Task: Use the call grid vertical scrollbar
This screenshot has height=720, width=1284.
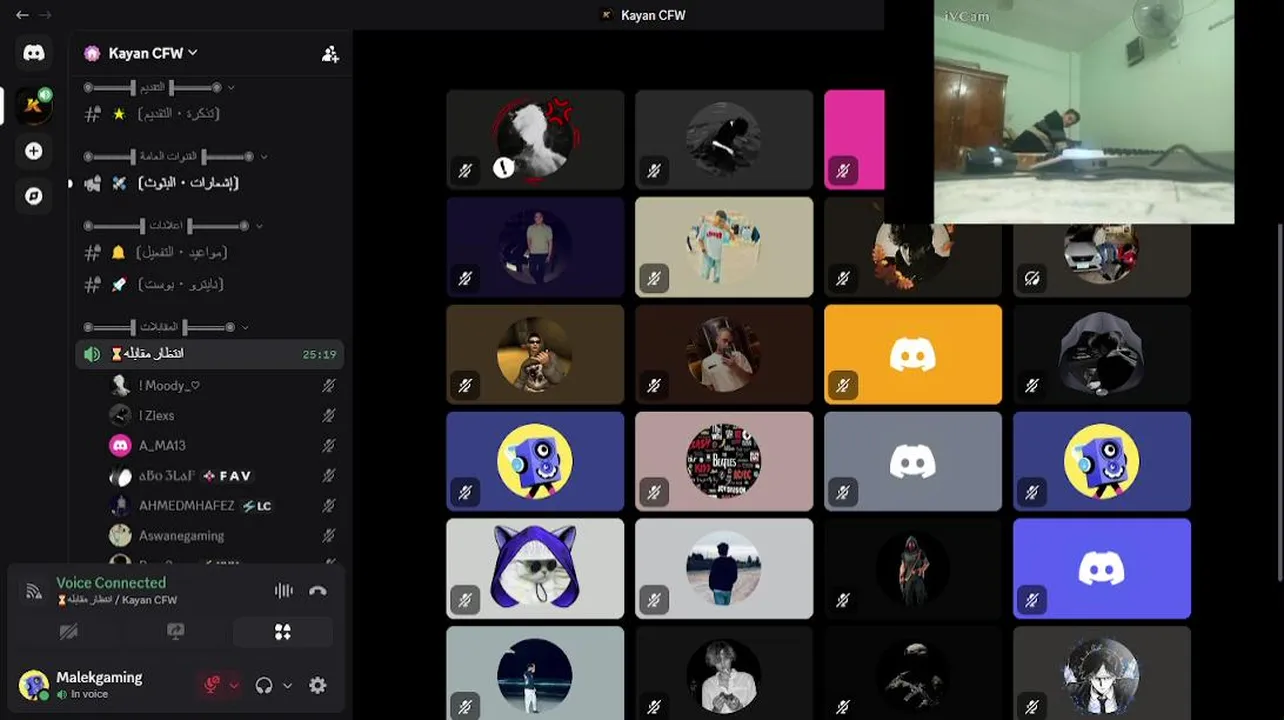Action: pyautogui.click(x=1279, y=400)
